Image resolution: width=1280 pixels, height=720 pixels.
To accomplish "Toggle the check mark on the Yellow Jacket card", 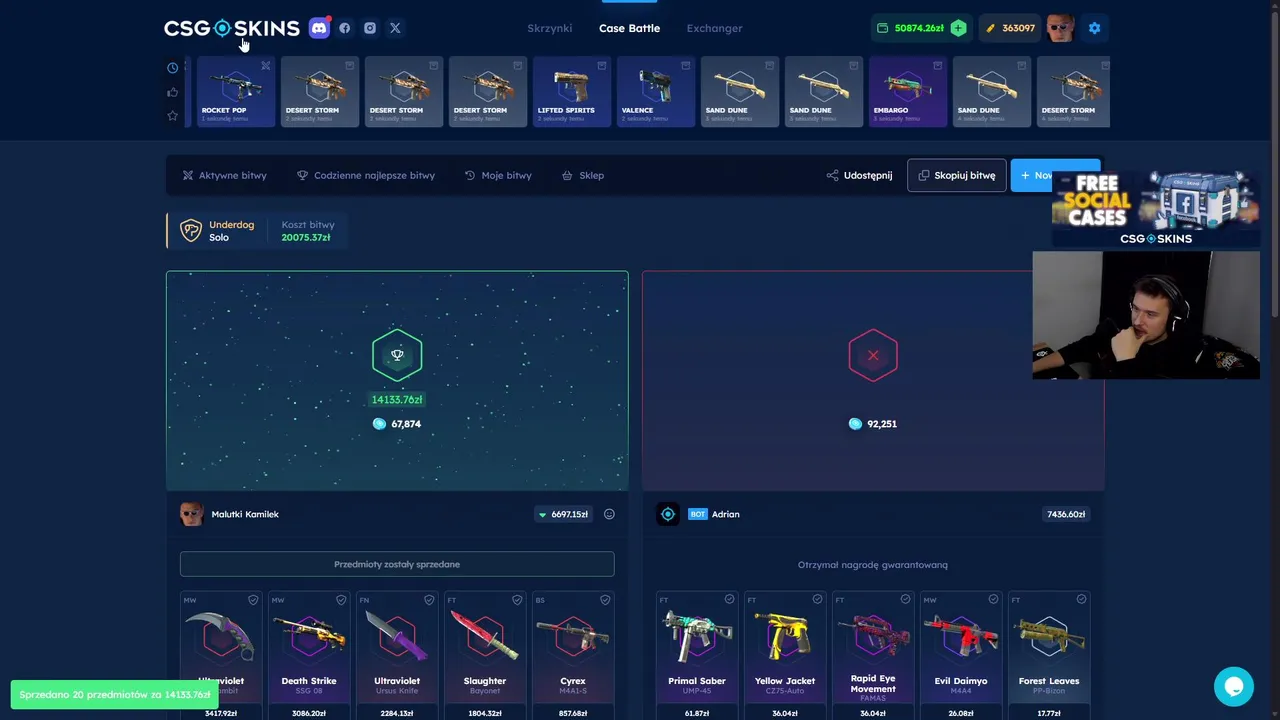I will click(817, 599).
